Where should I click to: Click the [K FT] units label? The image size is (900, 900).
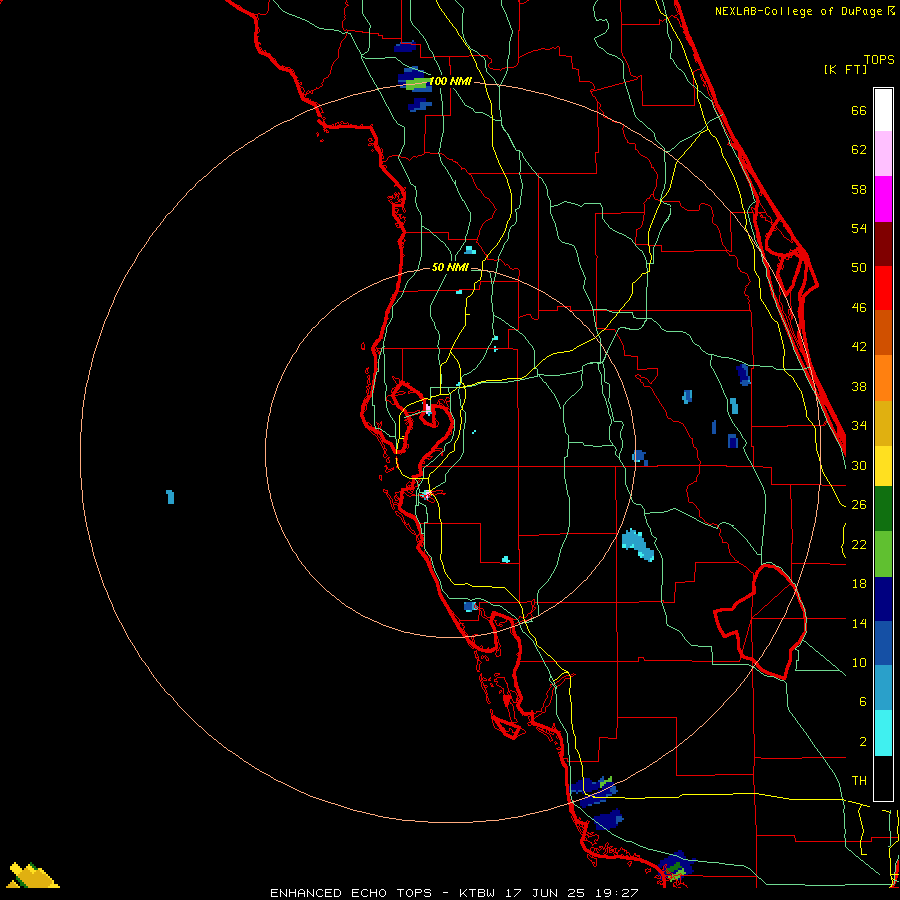tap(845, 69)
